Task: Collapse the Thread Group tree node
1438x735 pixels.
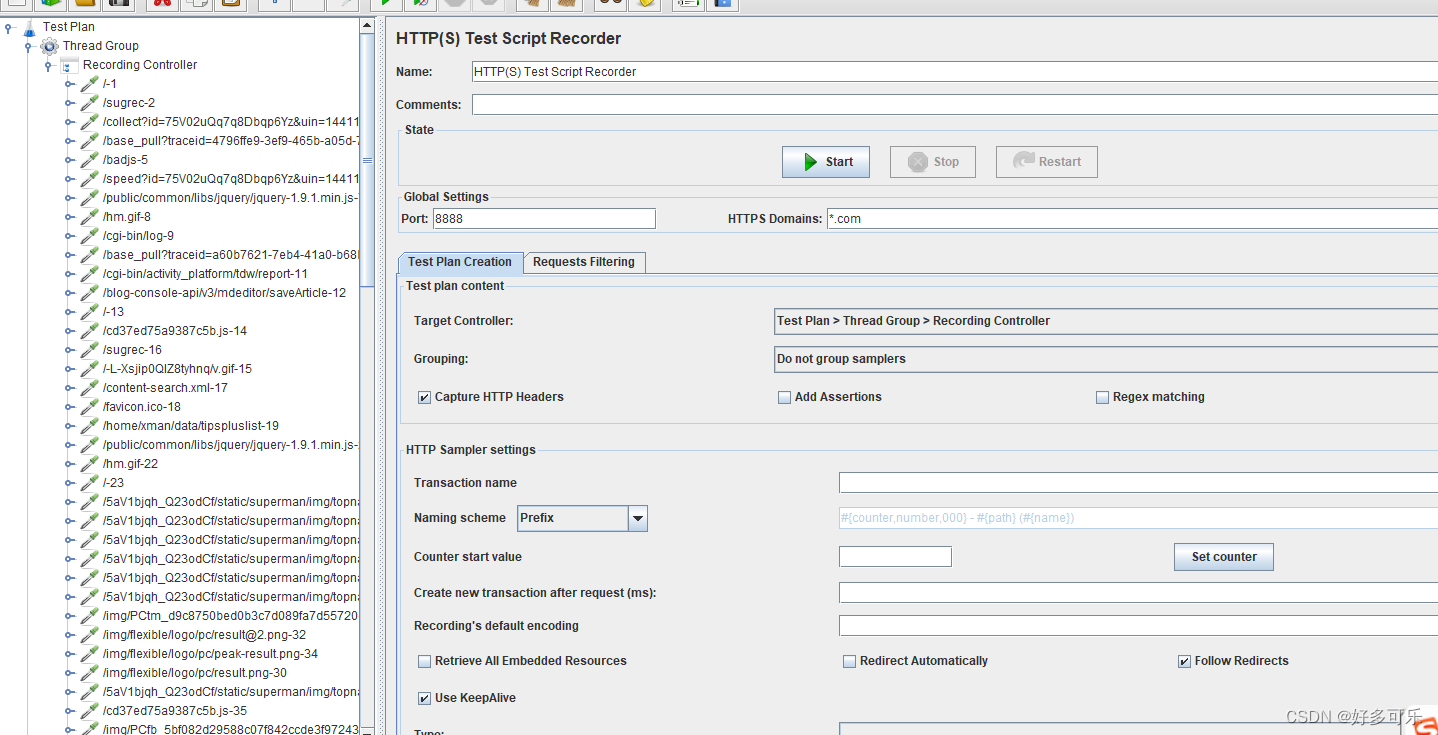Action: coord(29,46)
